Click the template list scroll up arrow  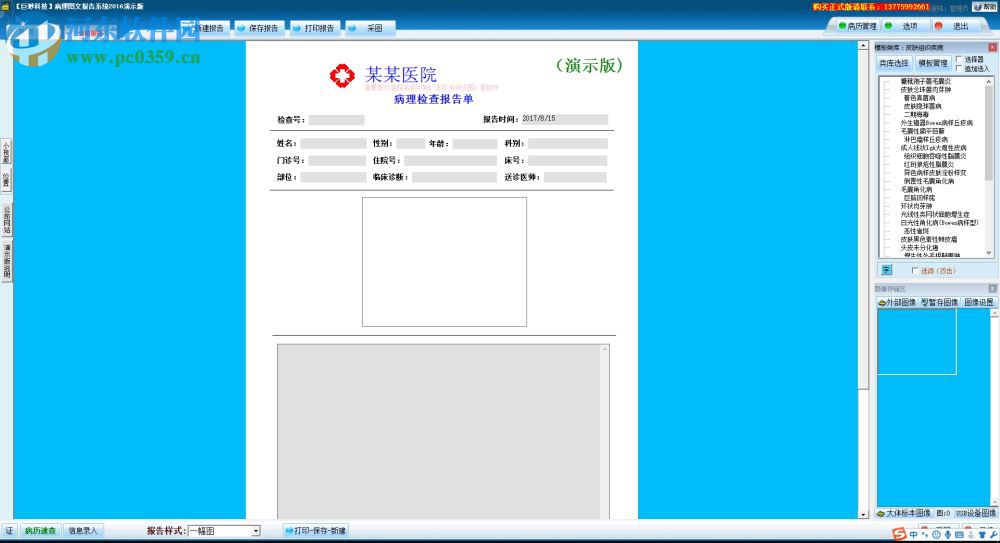point(989,82)
